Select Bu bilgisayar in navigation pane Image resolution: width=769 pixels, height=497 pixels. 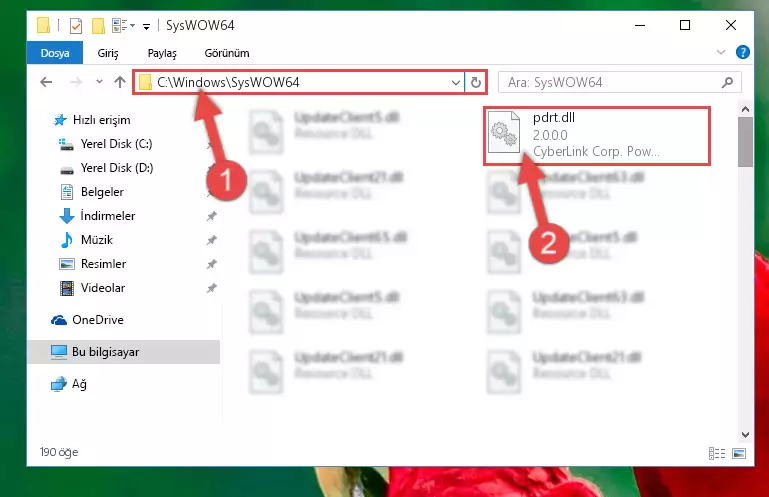coord(124,352)
